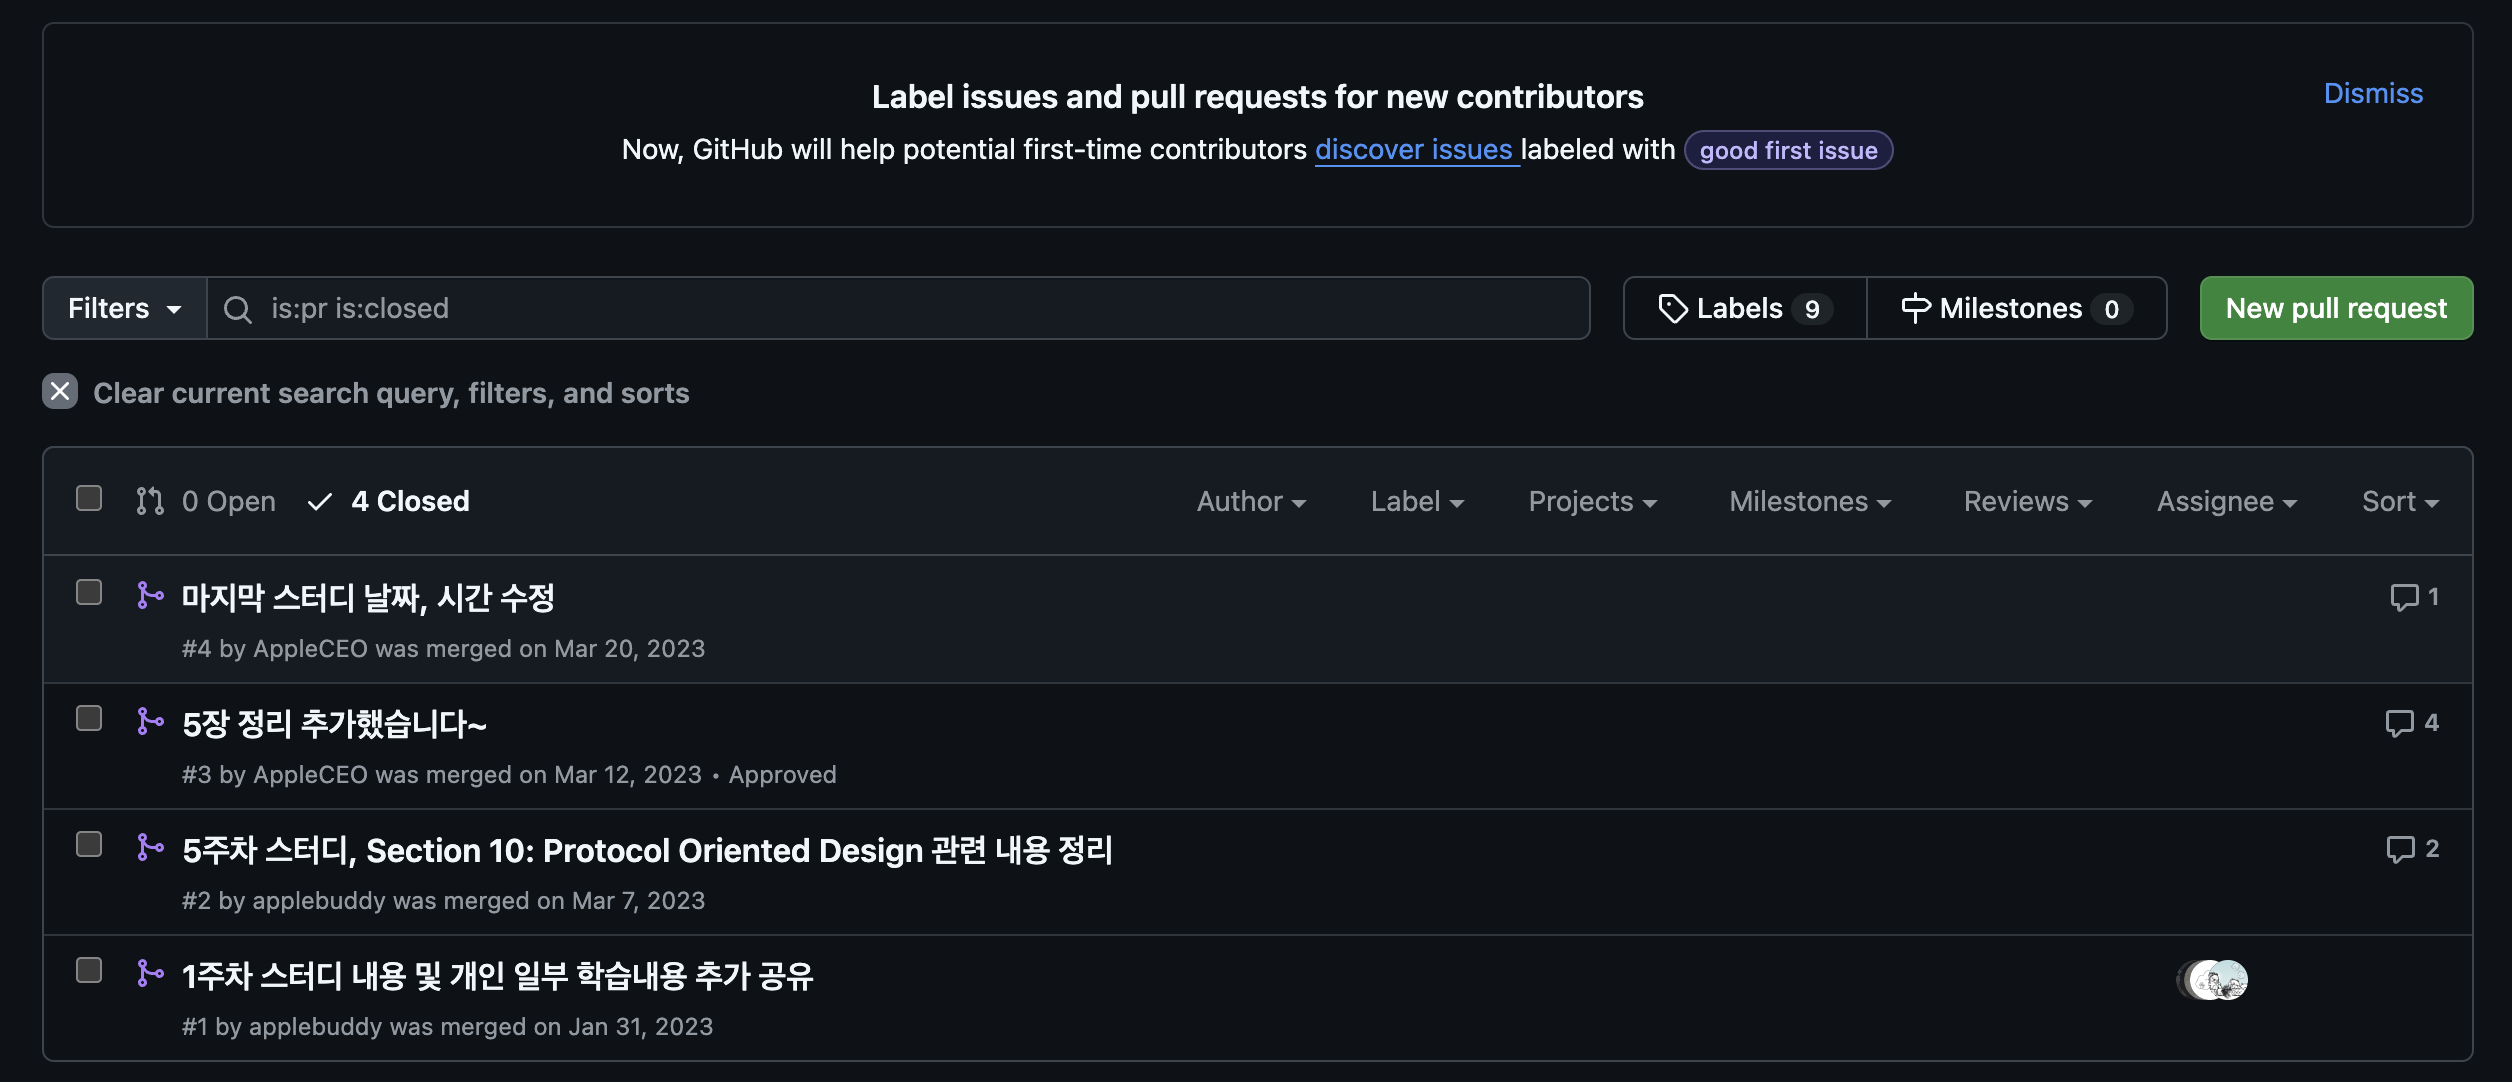Click into the is:pr is:closed search field

click(900, 309)
